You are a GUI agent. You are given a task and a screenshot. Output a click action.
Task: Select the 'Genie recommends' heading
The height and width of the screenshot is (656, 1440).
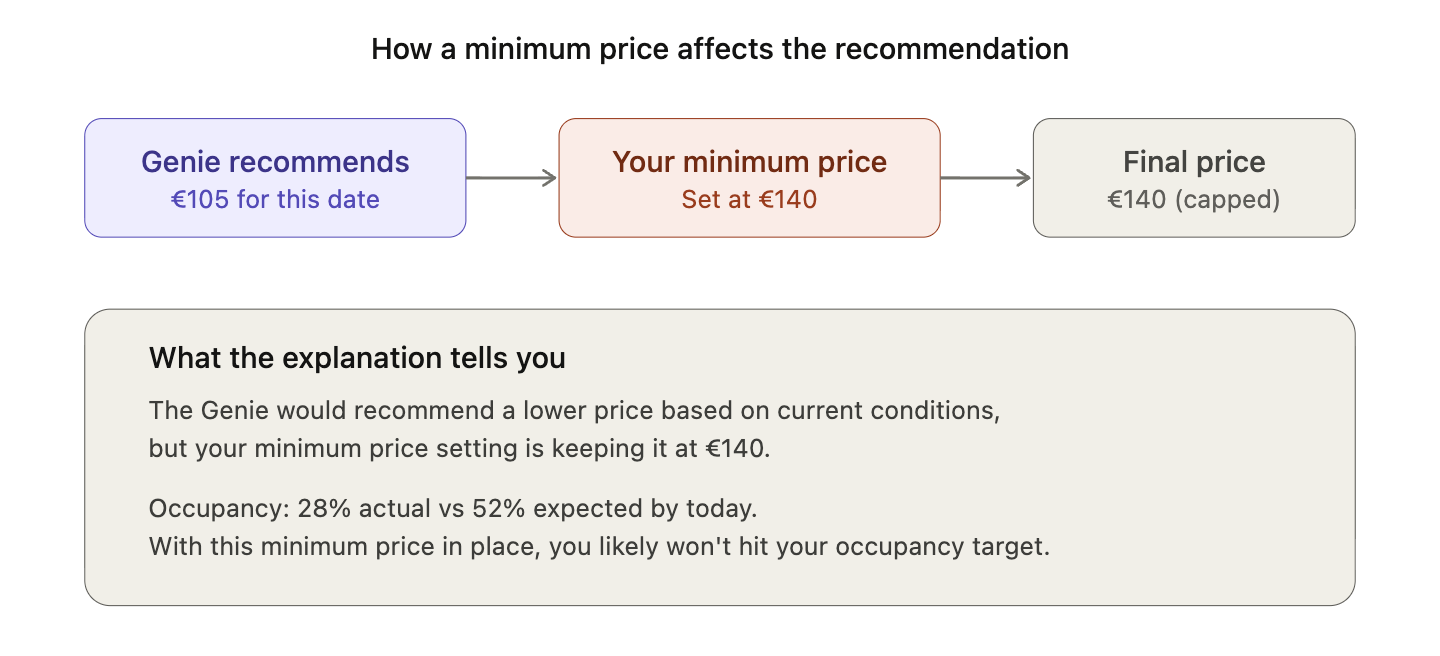(275, 162)
